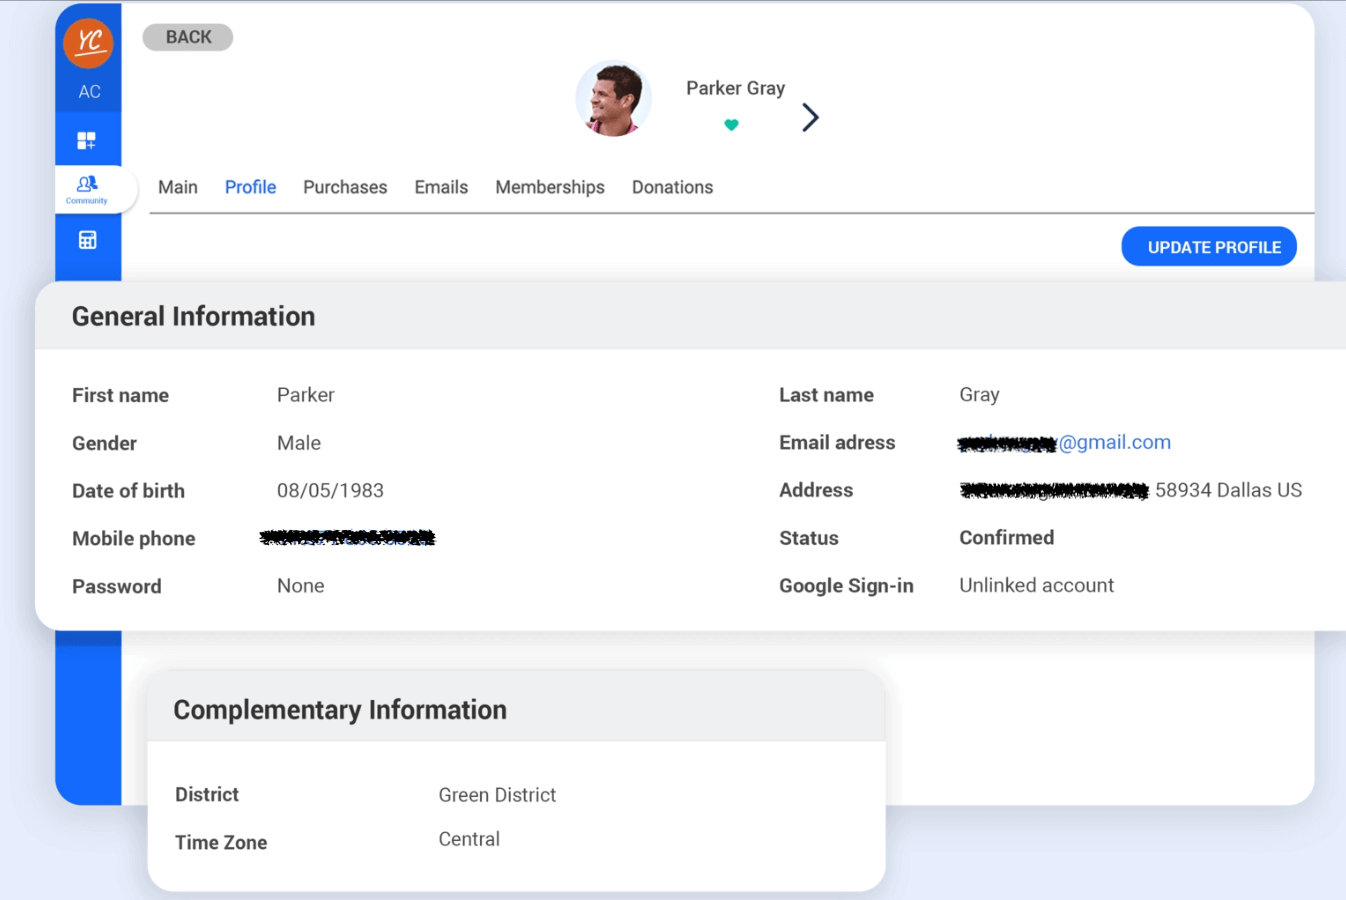This screenshot has height=900, width=1346.
Task: Go to the Main tab
Action: 178,187
